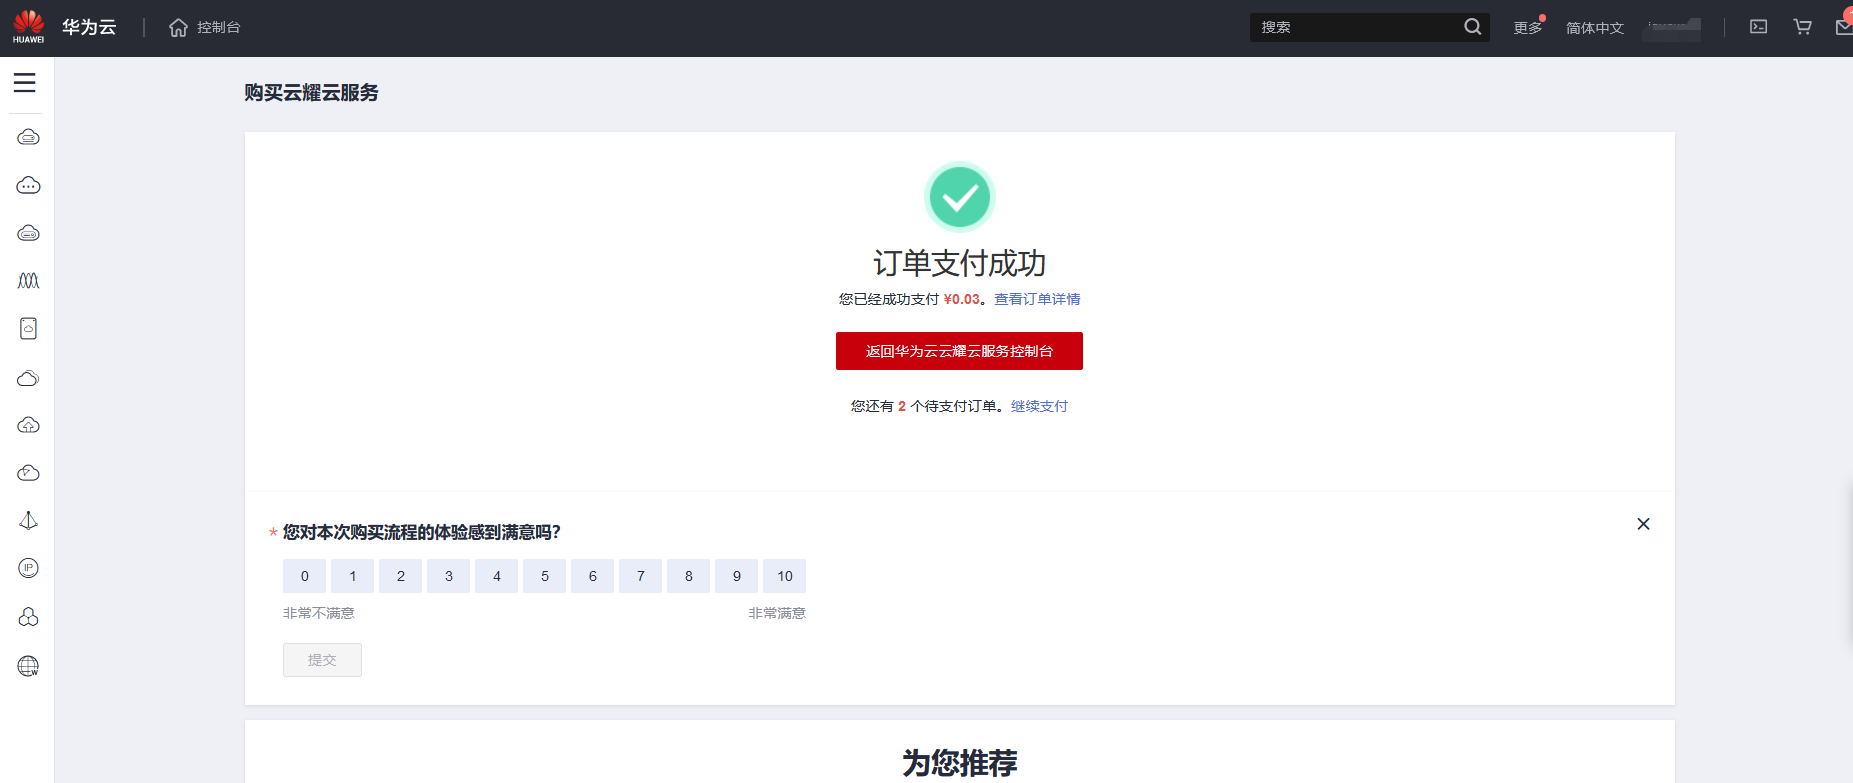Viewport: 1853px width, 783px height.
Task: Rate satisfaction score 0
Action: 305,576
